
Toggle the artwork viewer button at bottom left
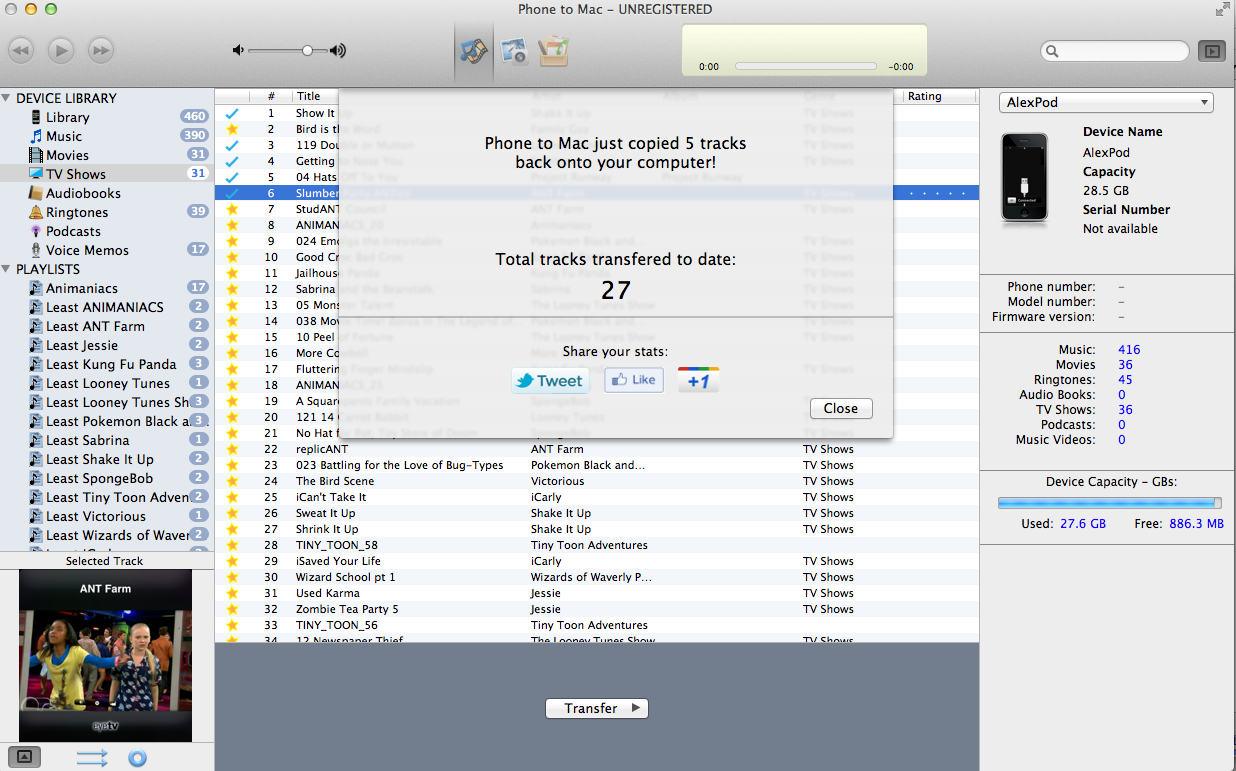24,757
